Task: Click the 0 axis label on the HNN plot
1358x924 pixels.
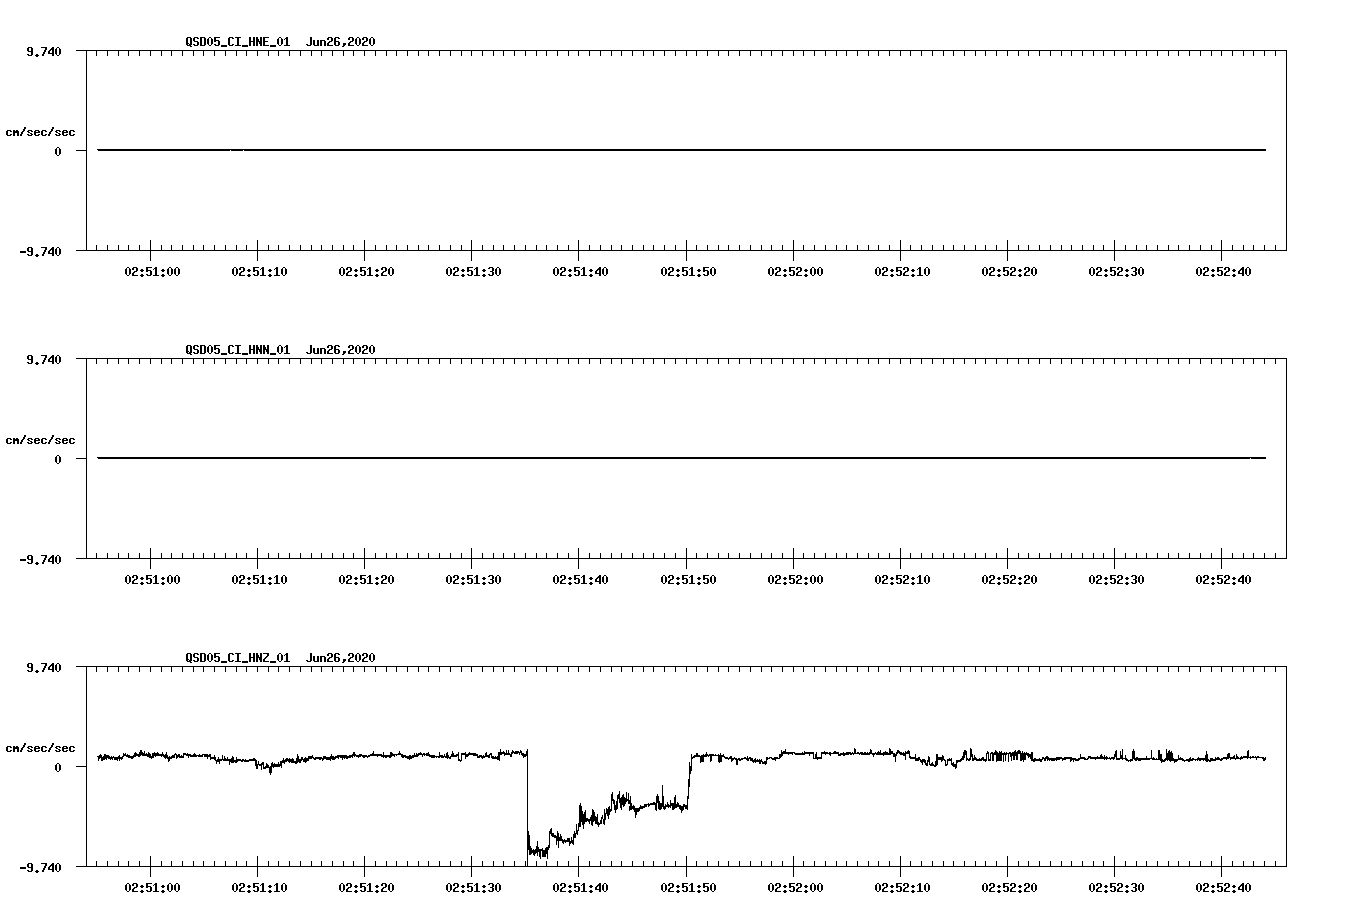Action: [58, 459]
